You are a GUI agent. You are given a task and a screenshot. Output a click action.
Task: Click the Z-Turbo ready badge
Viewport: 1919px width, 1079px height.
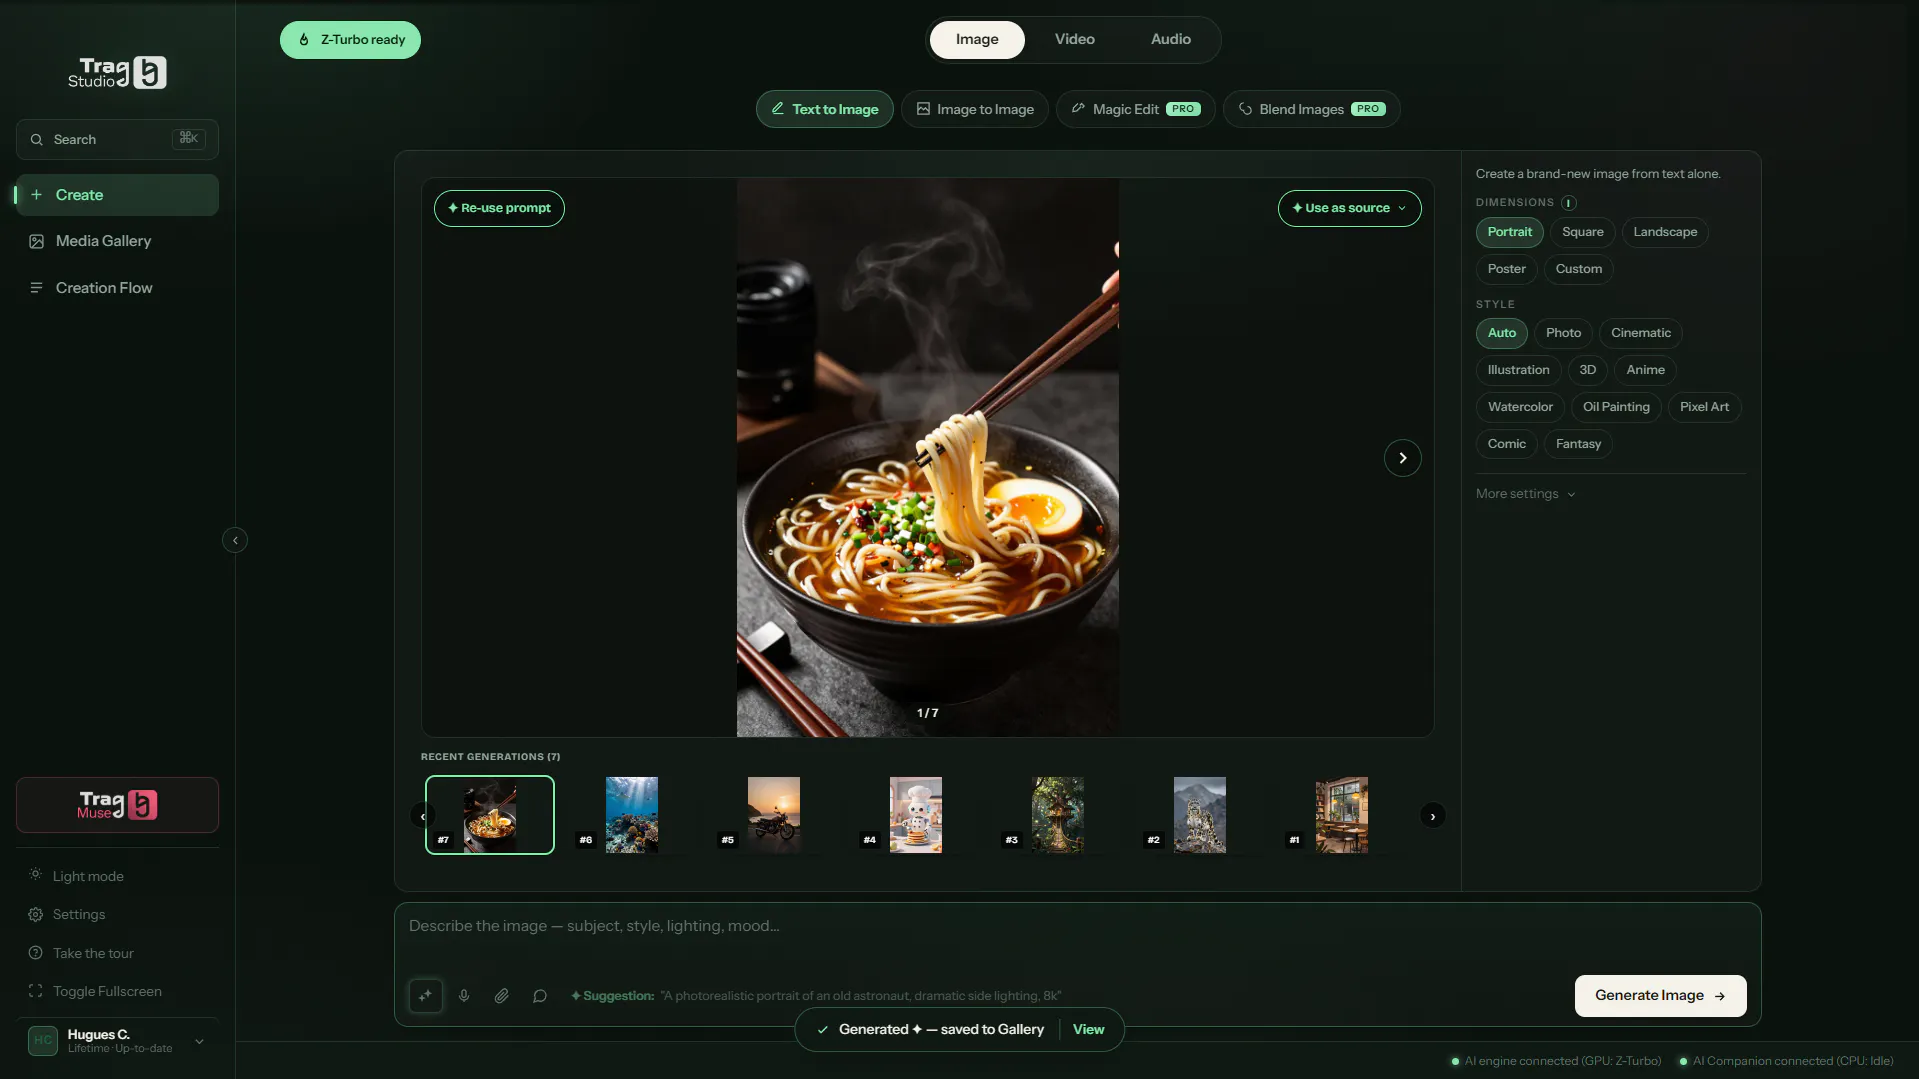[350, 40]
